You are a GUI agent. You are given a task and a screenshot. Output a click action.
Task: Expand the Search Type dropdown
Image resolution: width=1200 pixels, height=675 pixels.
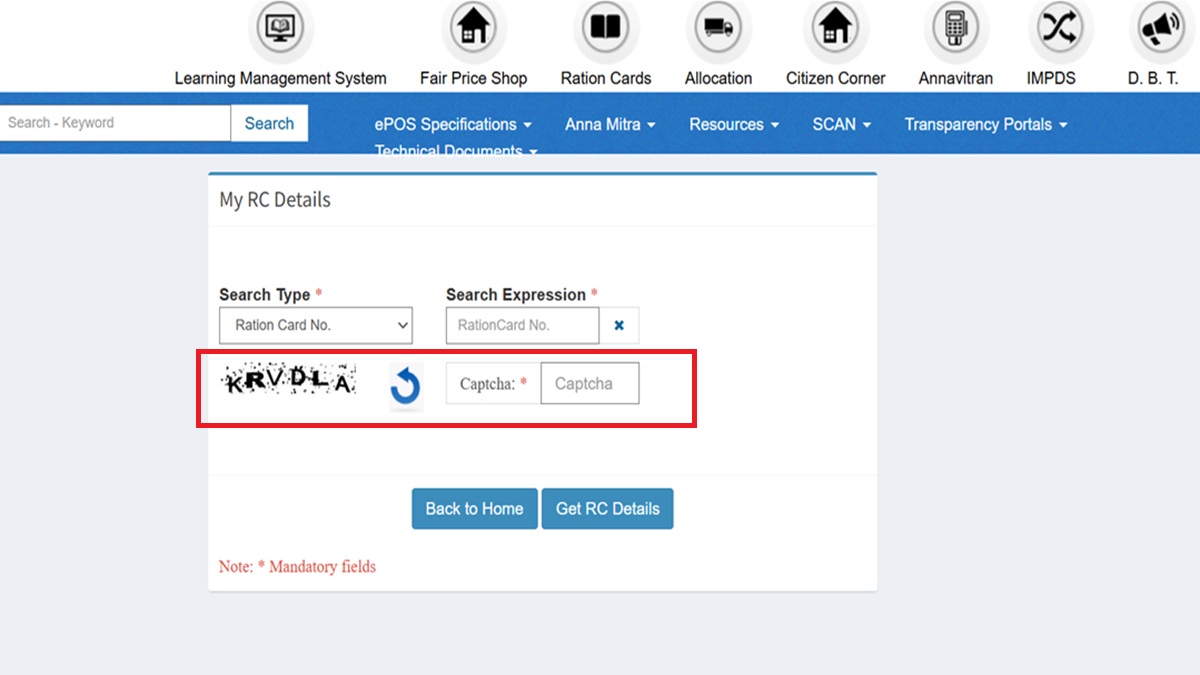tap(315, 326)
